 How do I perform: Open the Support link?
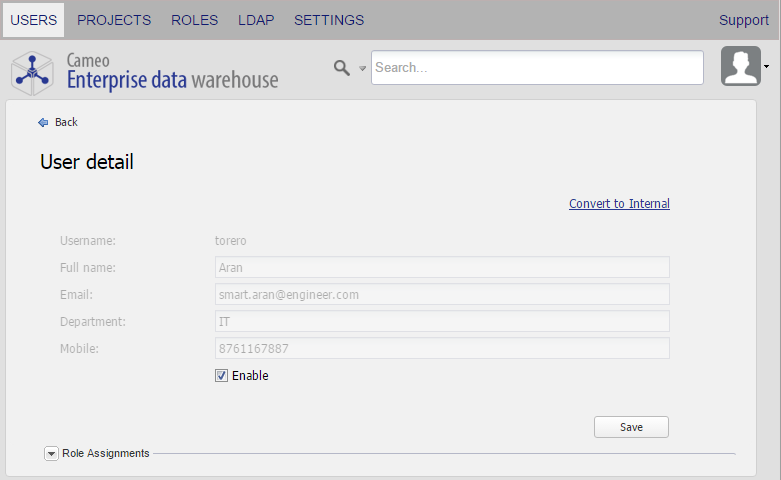coord(744,20)
